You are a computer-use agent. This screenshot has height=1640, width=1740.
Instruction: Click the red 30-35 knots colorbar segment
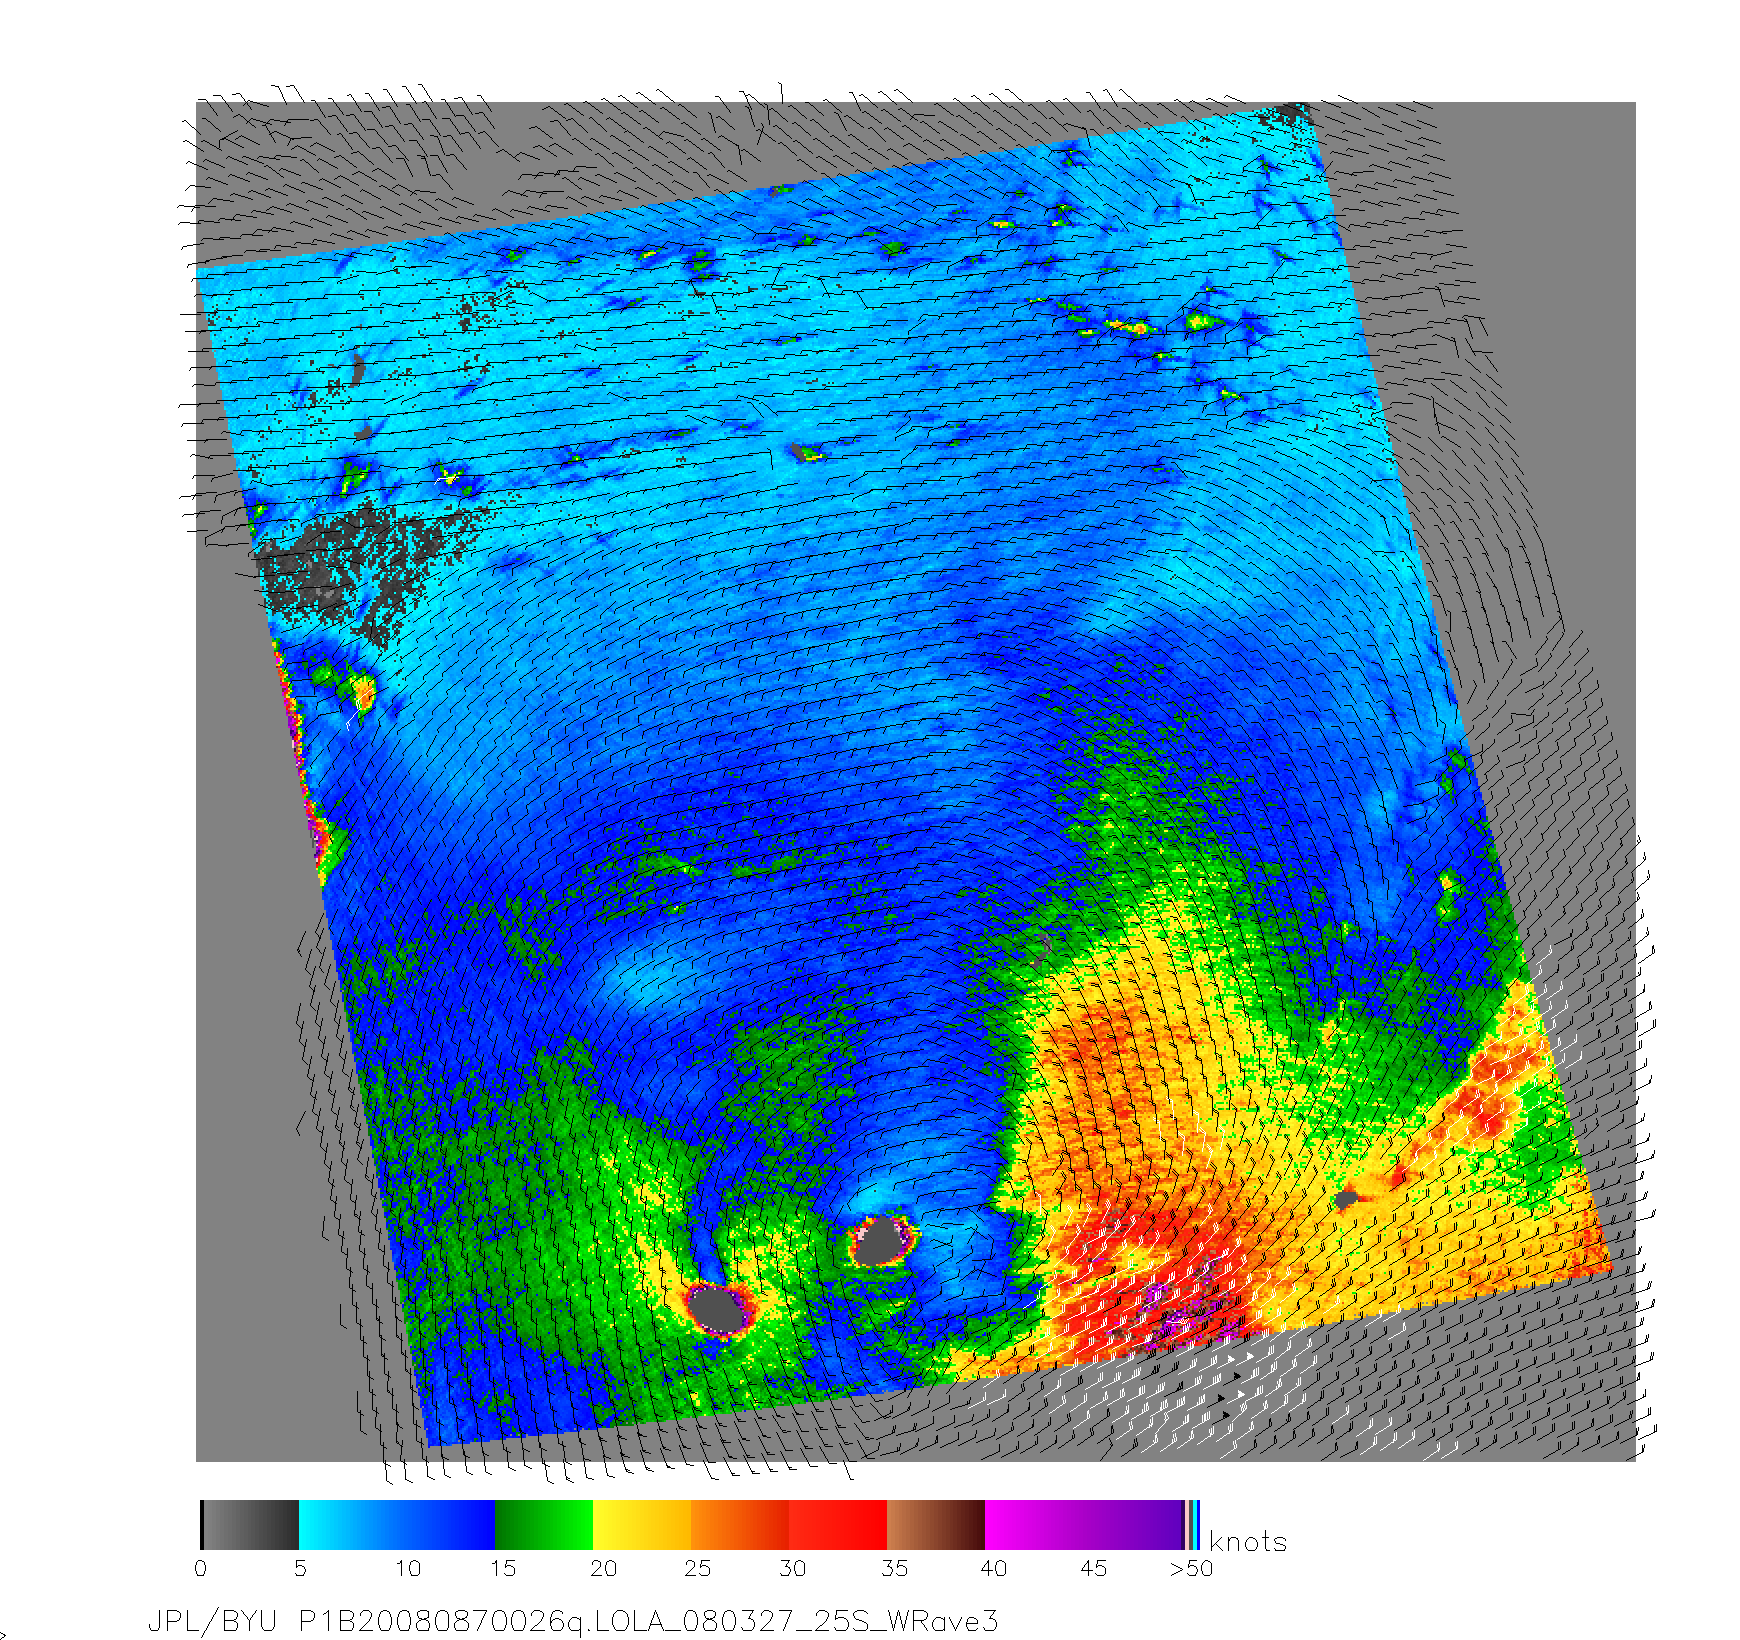838,1525
